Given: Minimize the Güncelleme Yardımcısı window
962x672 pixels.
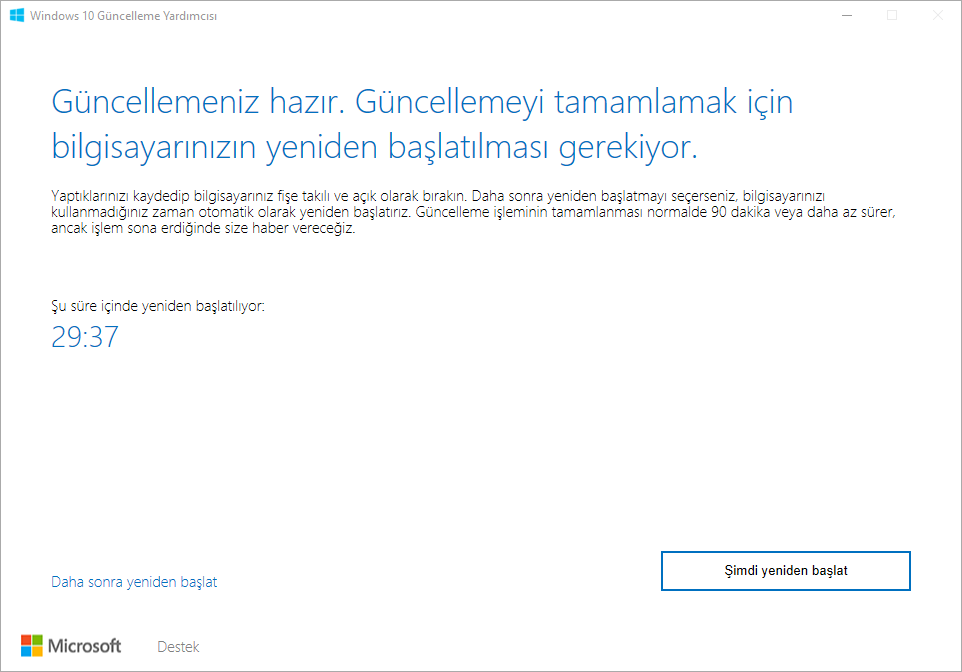Looking at the screenshot, I should click(x=847, y=15).
